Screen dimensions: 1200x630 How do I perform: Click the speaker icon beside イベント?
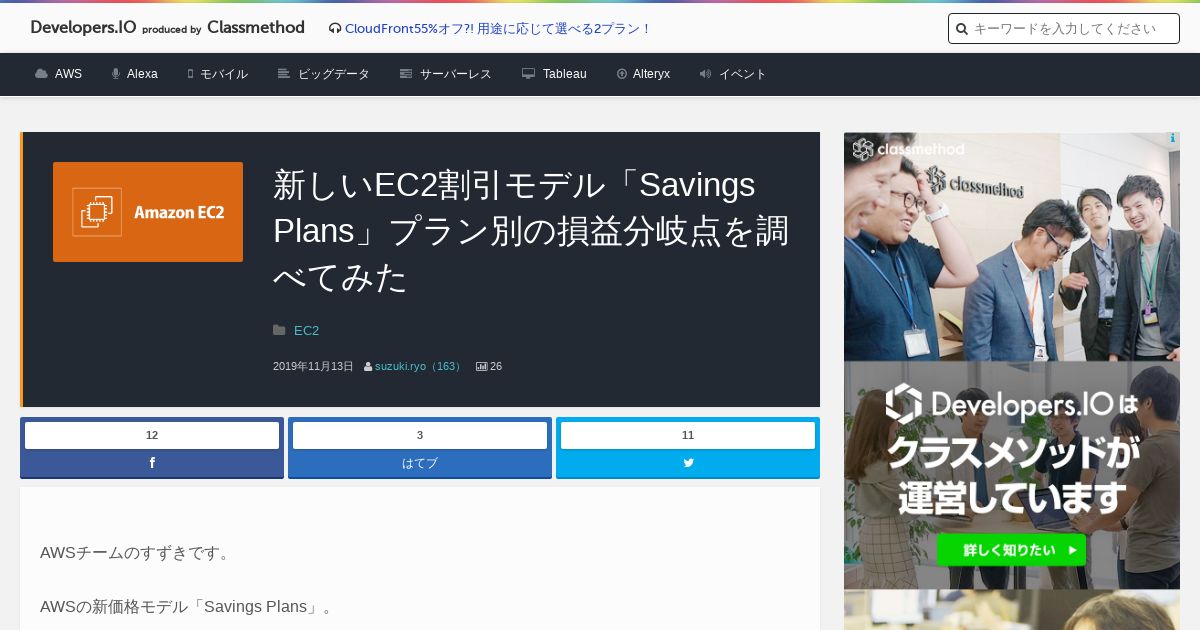pos(705,74)
